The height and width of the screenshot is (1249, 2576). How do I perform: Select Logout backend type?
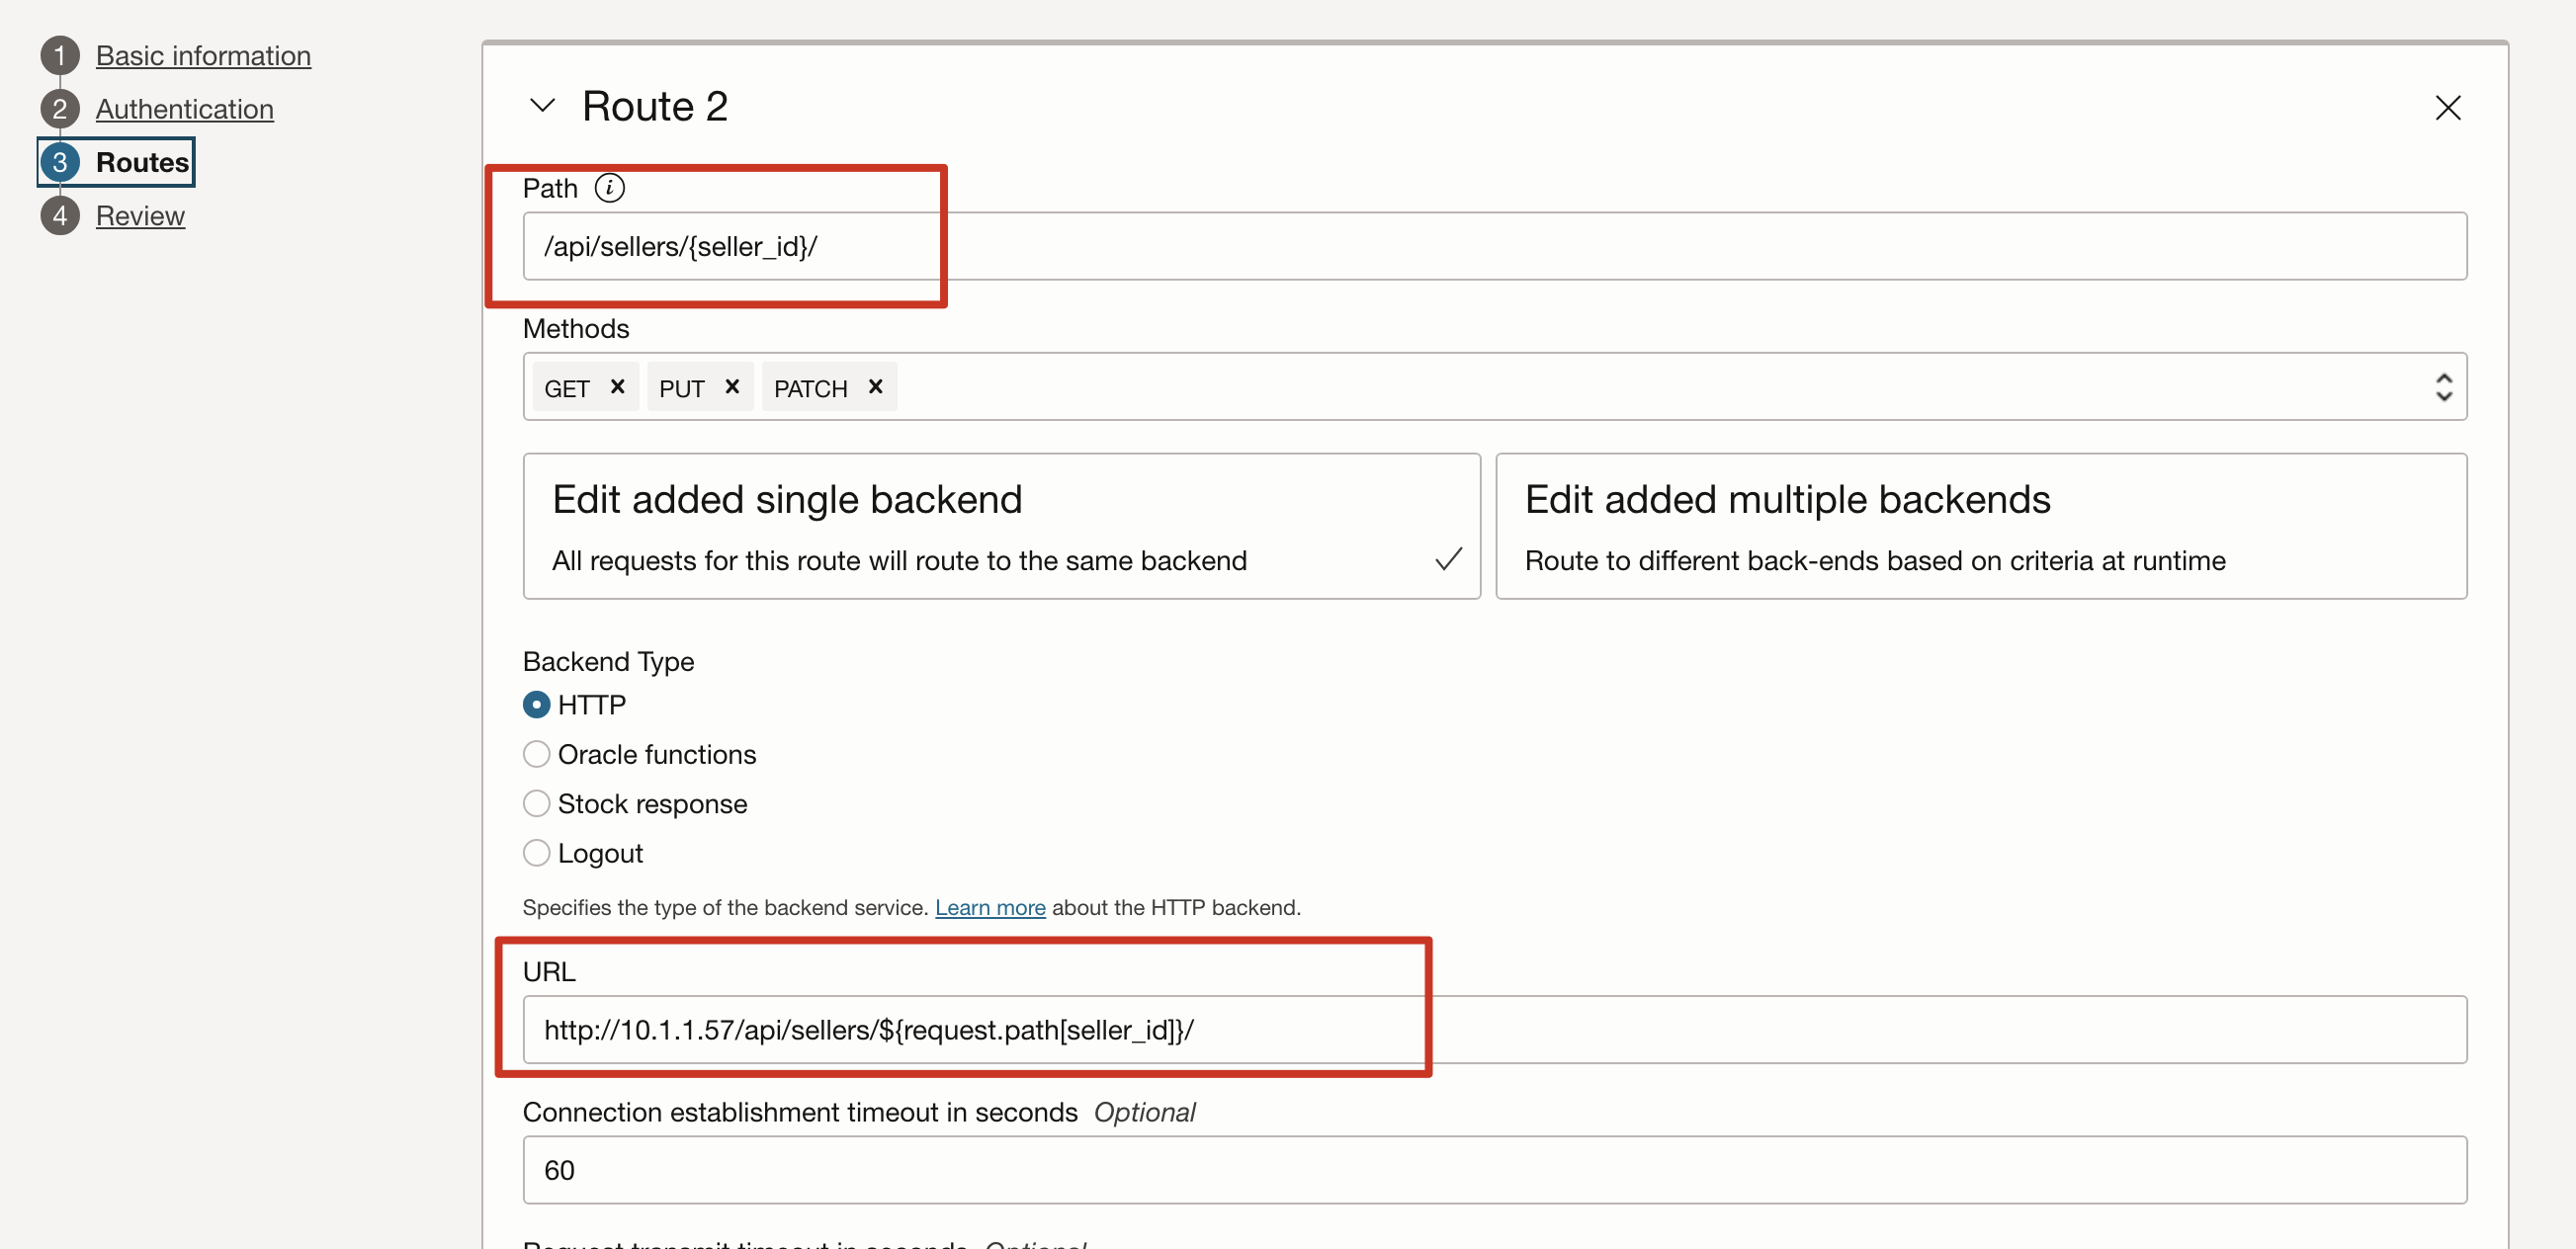pos(537,853)
